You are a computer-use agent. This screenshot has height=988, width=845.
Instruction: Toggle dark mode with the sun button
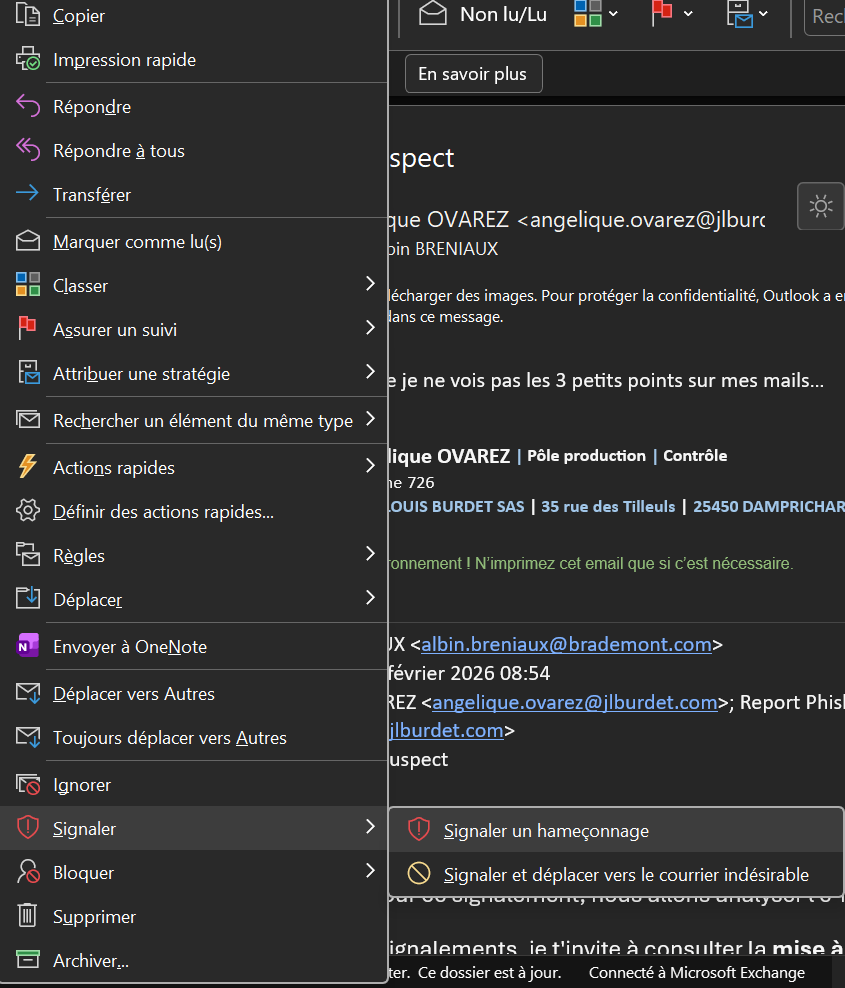point(820,206)
